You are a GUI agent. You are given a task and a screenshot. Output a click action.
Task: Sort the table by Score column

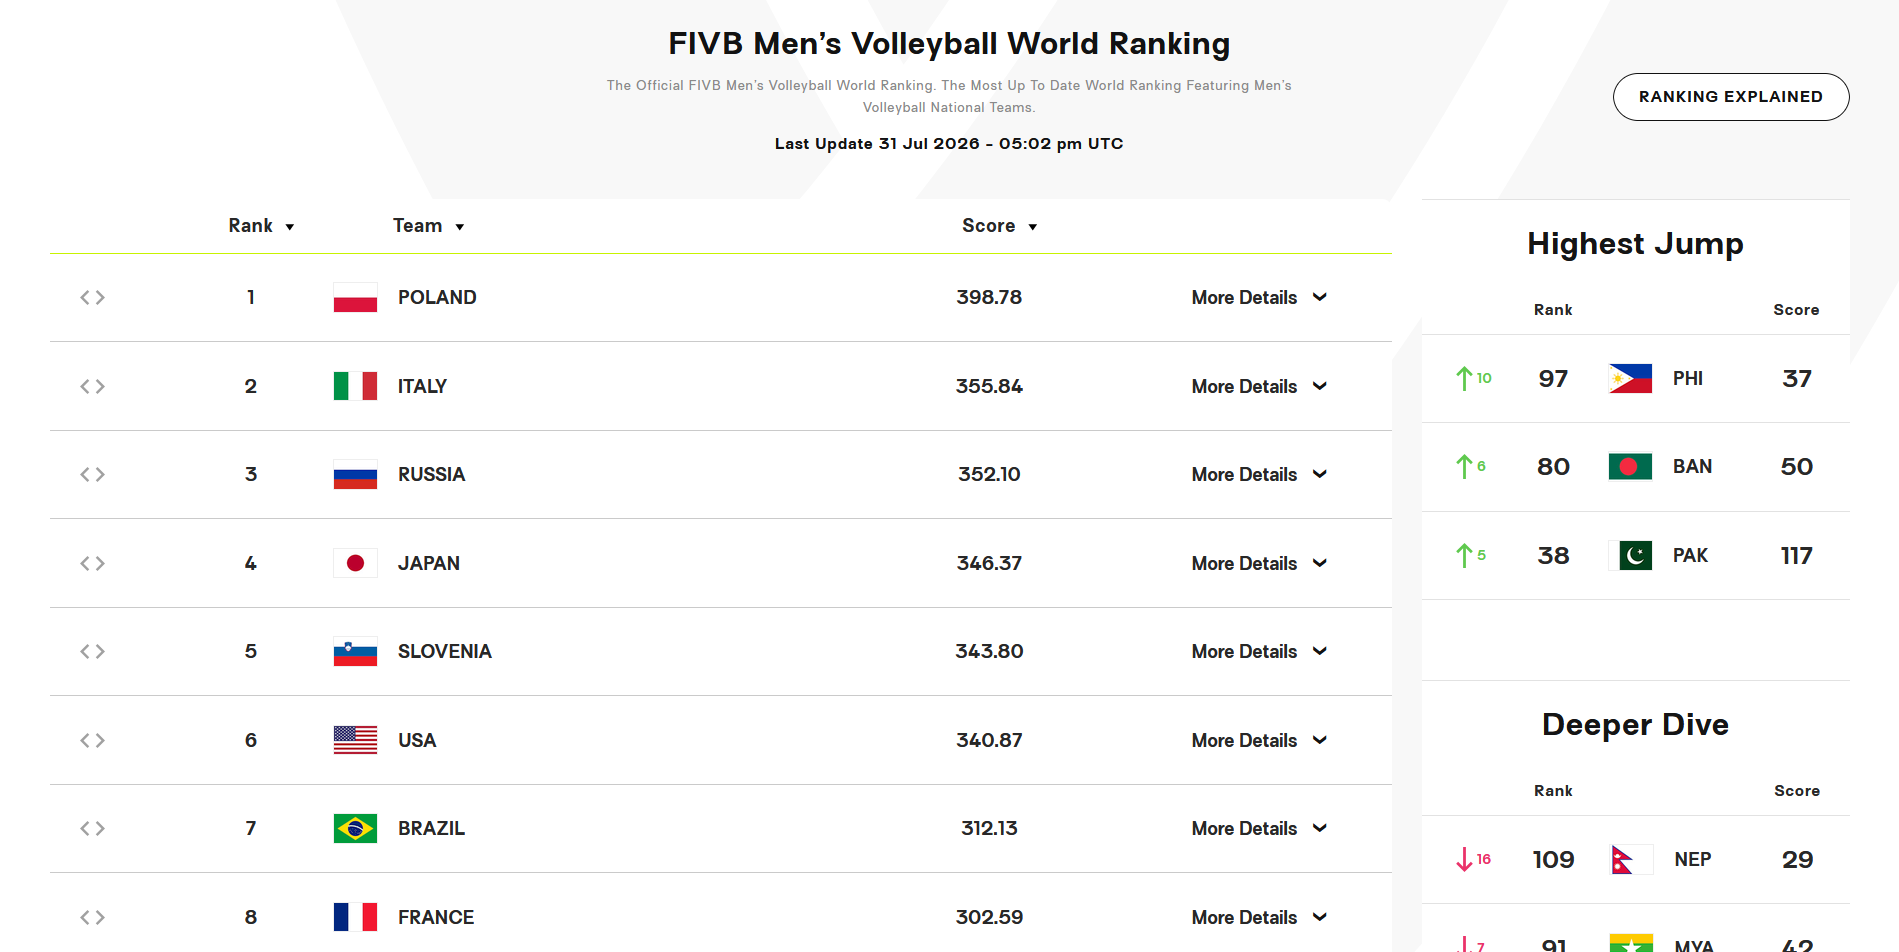(999, 226)
